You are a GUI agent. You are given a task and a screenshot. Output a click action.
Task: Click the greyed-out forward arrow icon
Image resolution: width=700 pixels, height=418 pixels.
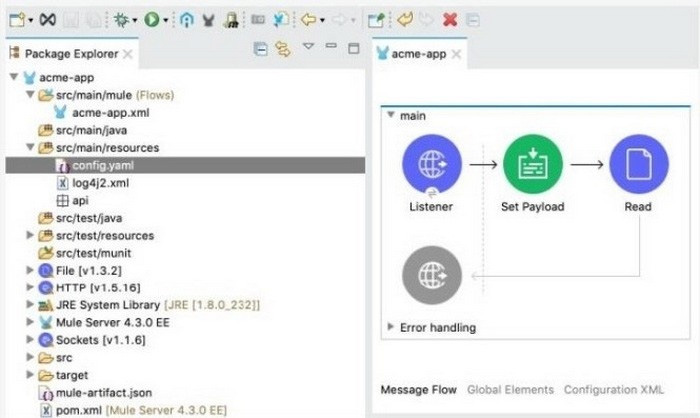point(339,20)
